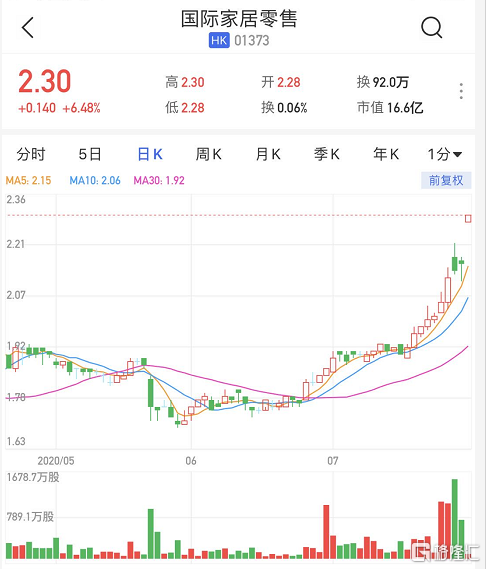Tap the 开 2.28 open price
Screen dimensions: 486x569
point(281,82)
